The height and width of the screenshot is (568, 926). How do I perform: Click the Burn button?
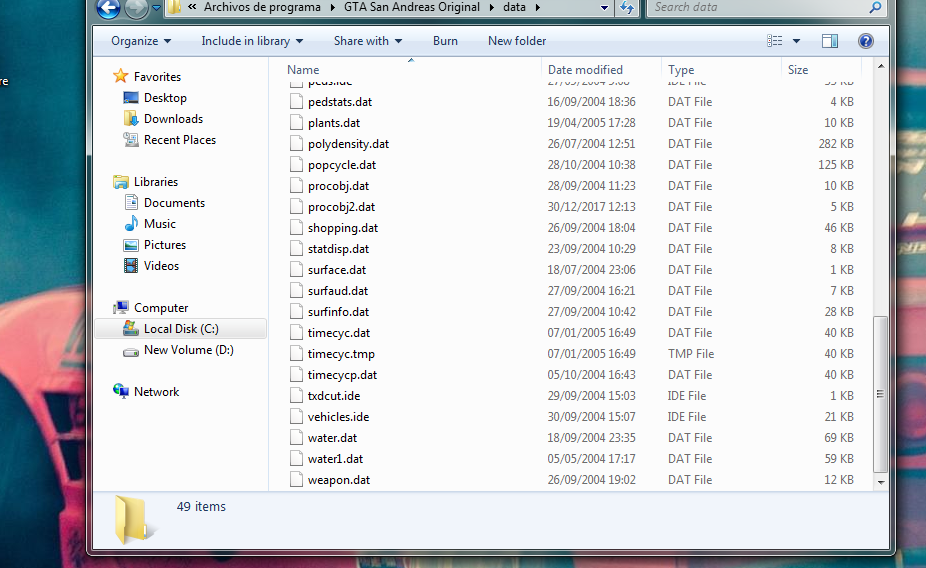[445, 41]
